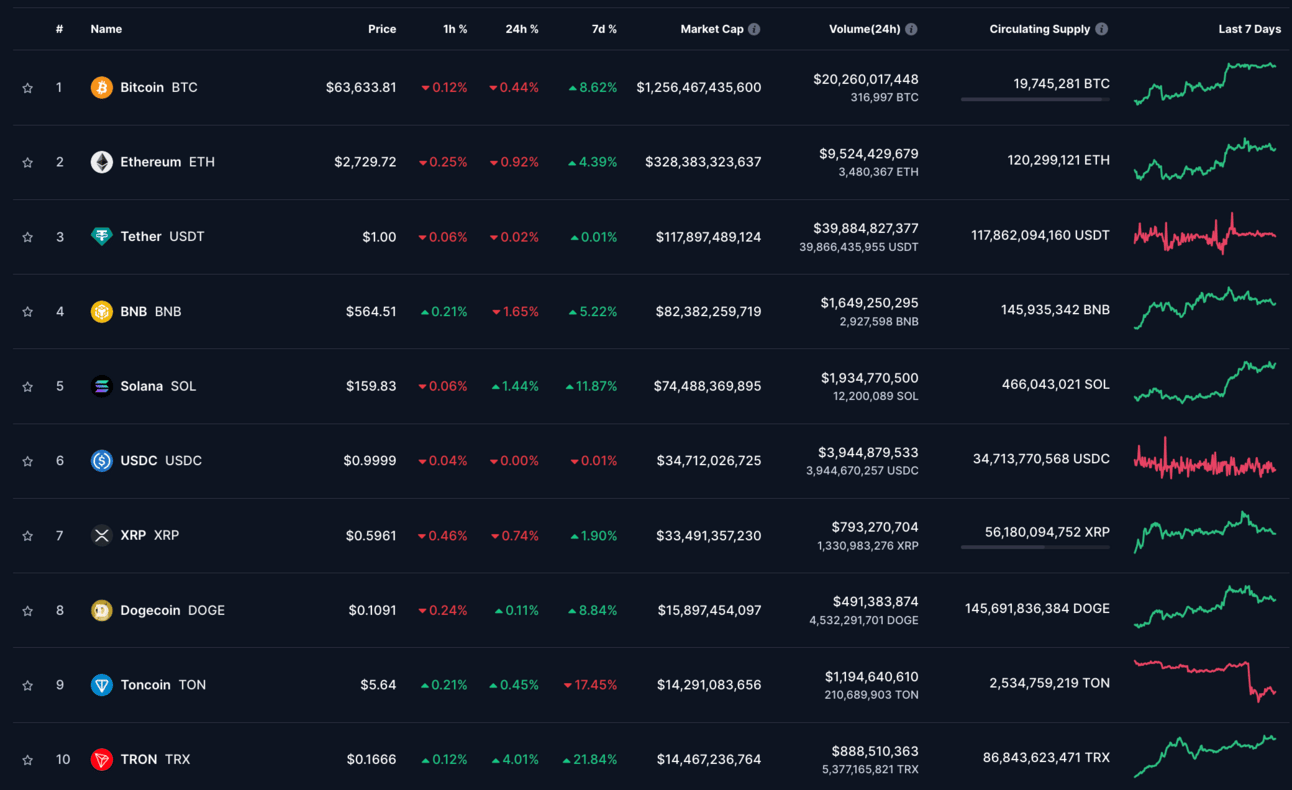Image resolution: width=1292 pixels, height=790 pixels.
Task: Click the blue USDC logo icon
Action: coord(102,461)
